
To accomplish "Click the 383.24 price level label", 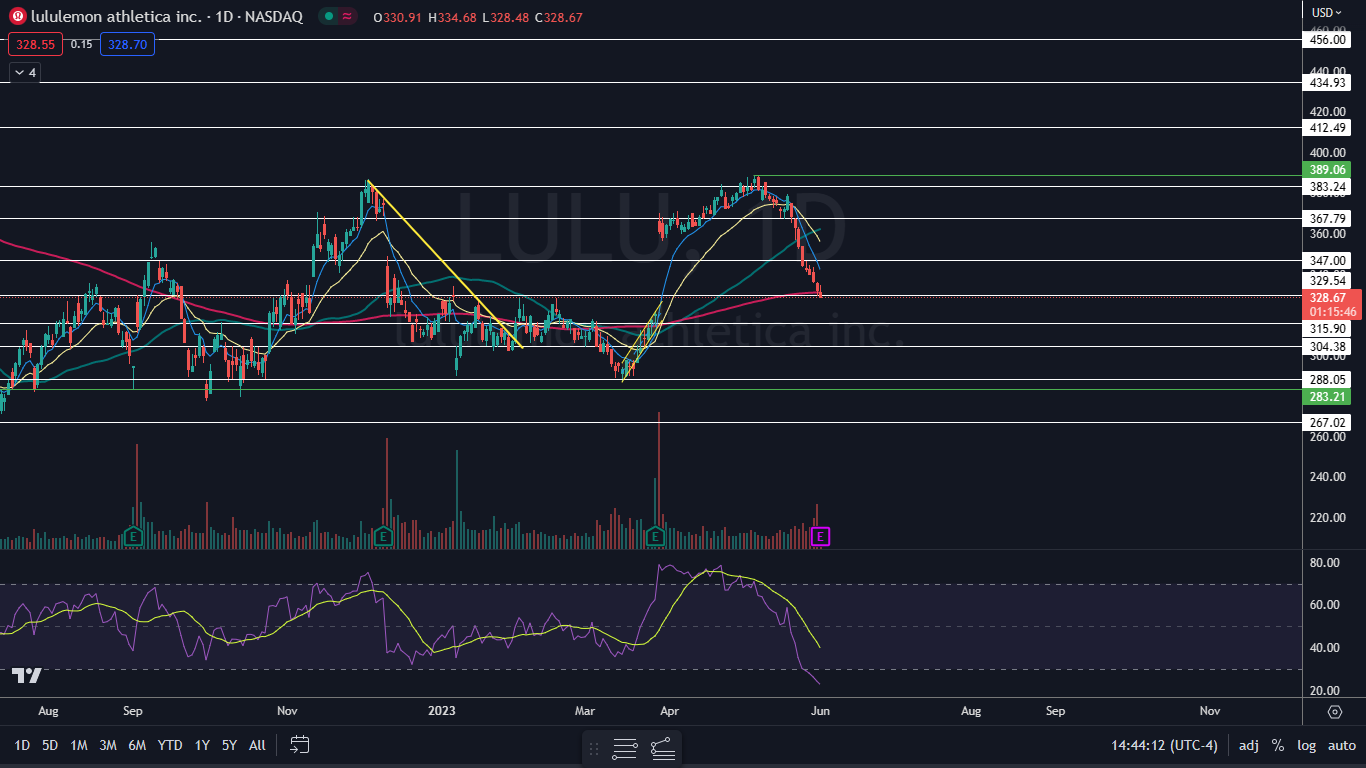I will tap(1329, 187).
